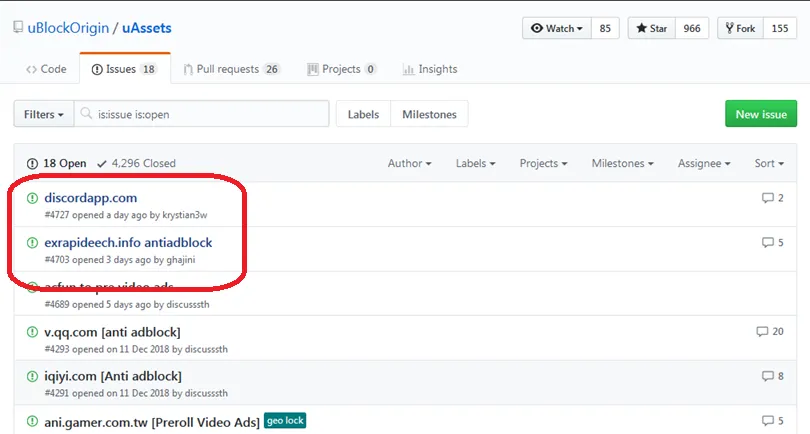Image resolution: width=810 pixels, height=434 pixels.
Task: Open the Filters dropdown
Action: pos(44,115)
